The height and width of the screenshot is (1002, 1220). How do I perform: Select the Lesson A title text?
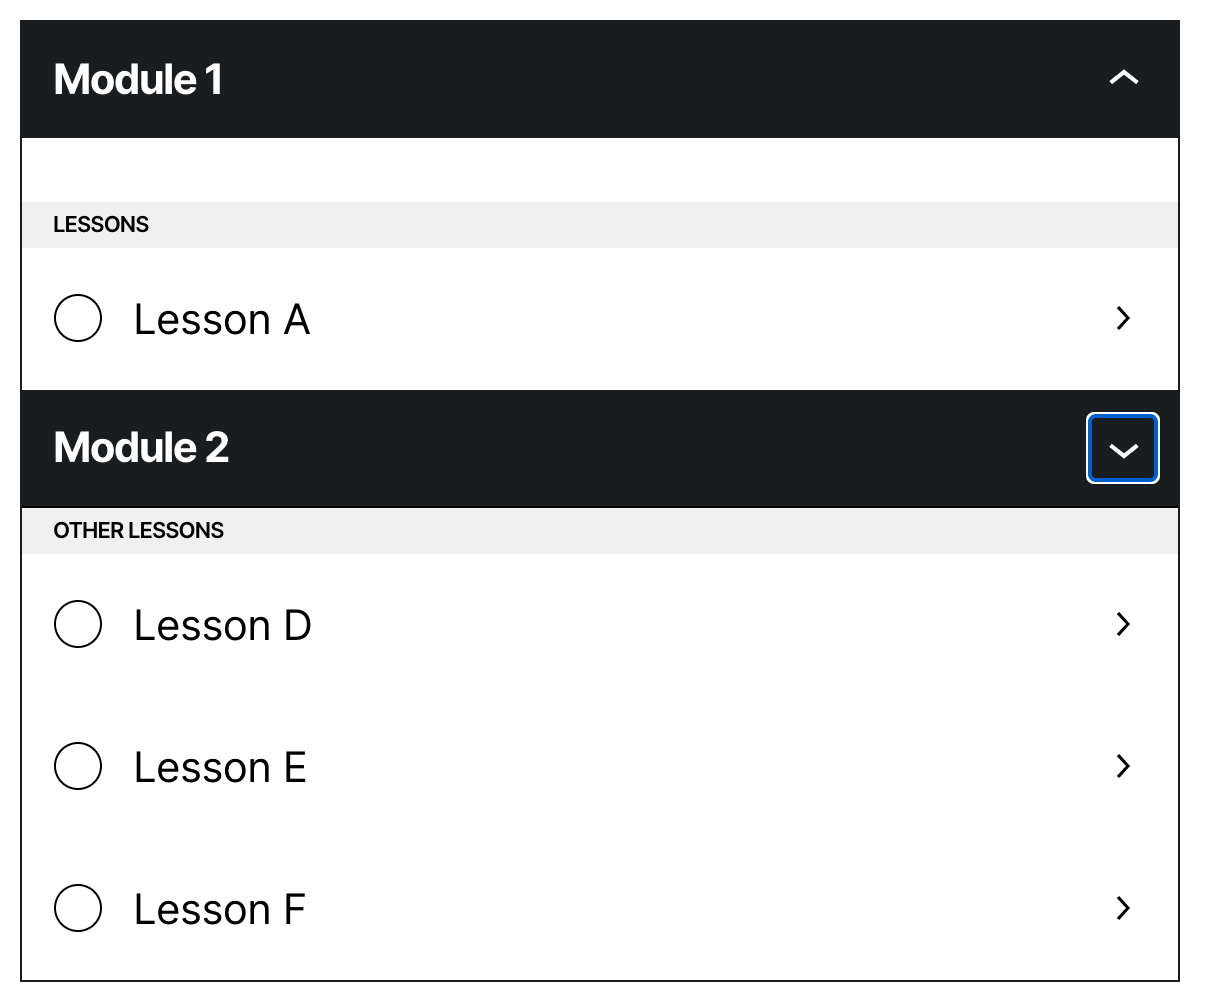222,320
